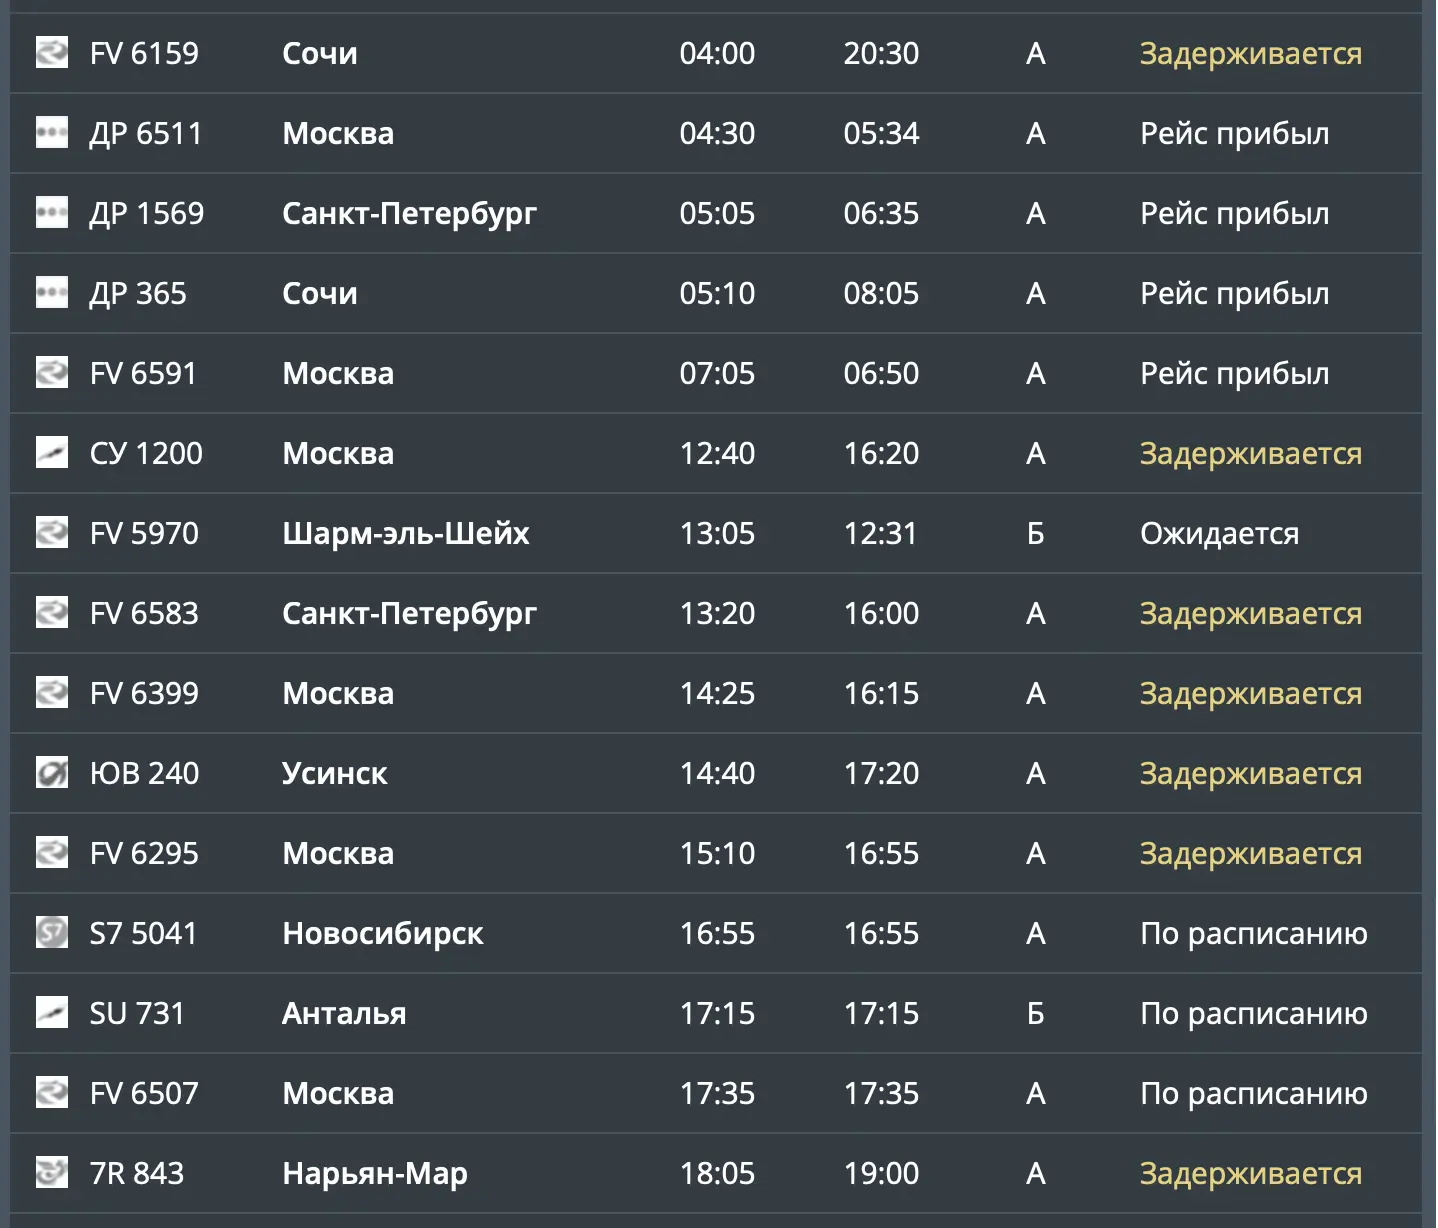
Task: Select the Новосибирск arrival row
Action: 716,933
